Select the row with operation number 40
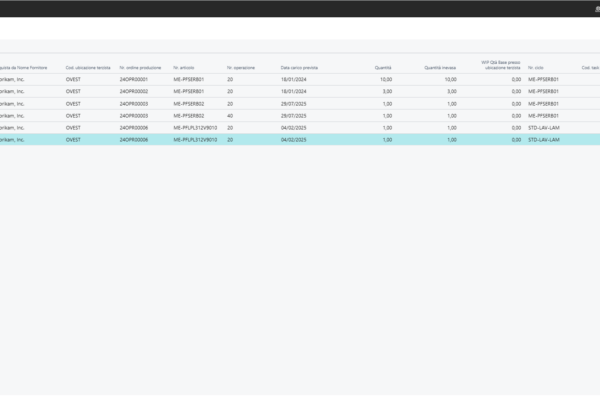The image size is (600, 403). pos(230,116)
